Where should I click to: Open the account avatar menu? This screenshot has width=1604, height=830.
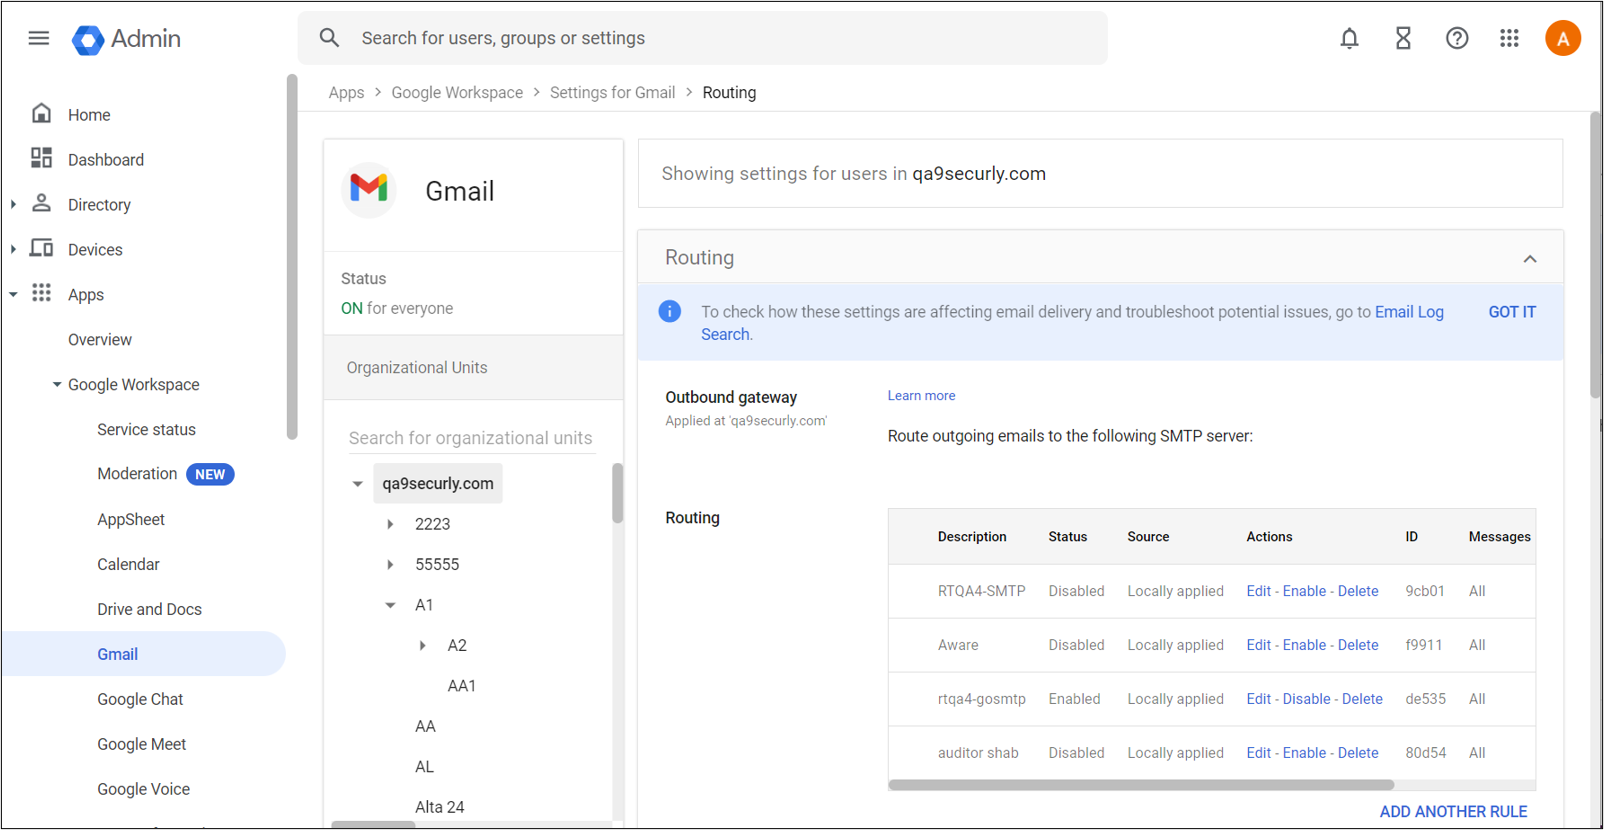(x=1562, y=38)
